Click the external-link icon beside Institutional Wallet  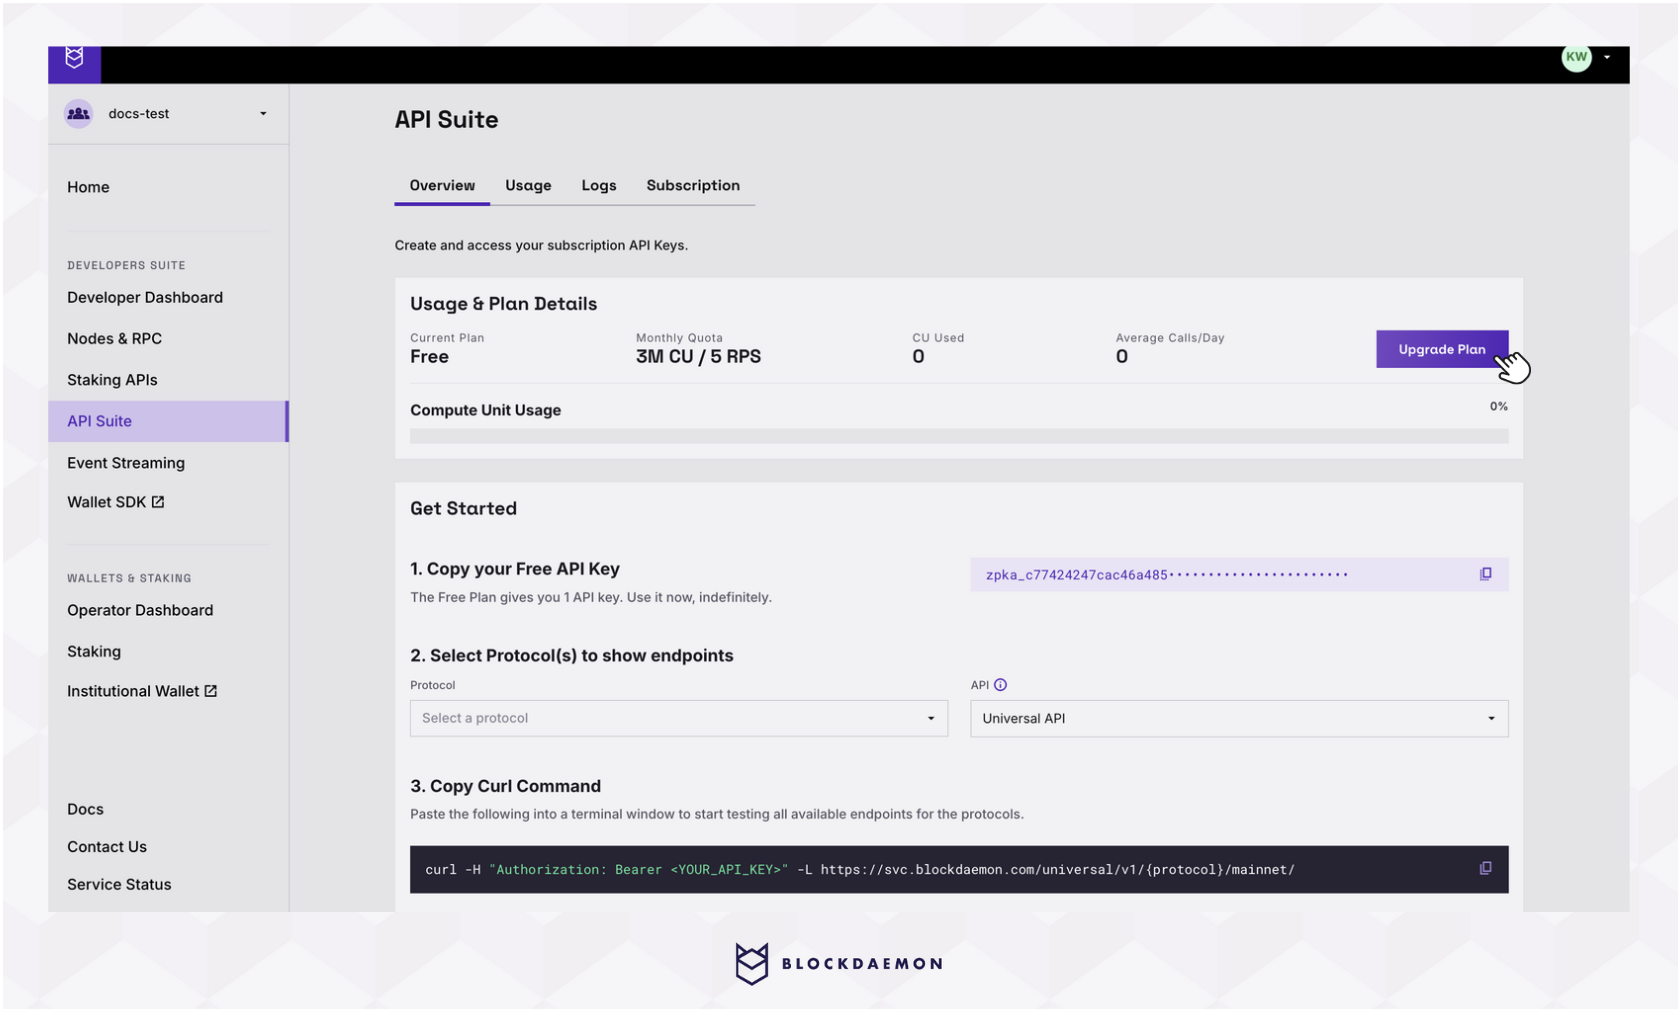[211, 691]
